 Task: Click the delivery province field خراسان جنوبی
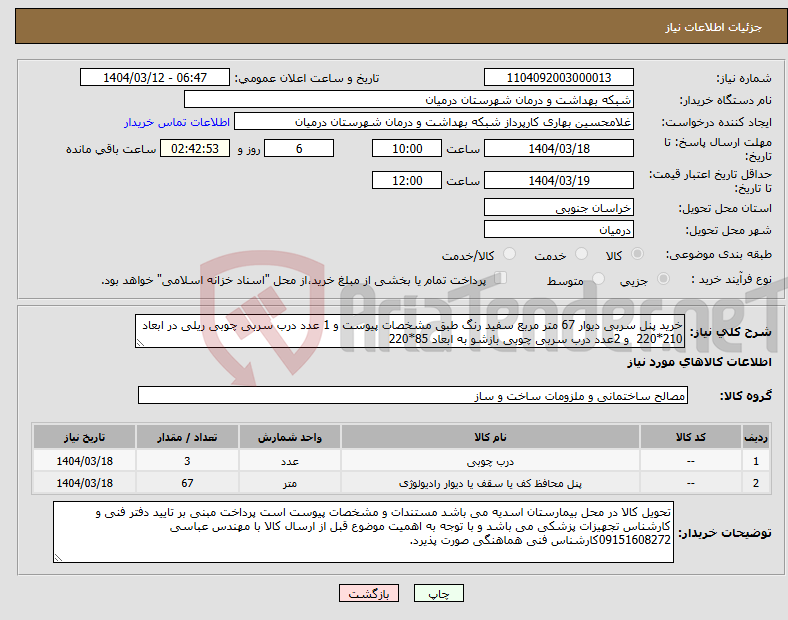pyautogui.click(x=558, y=208)
